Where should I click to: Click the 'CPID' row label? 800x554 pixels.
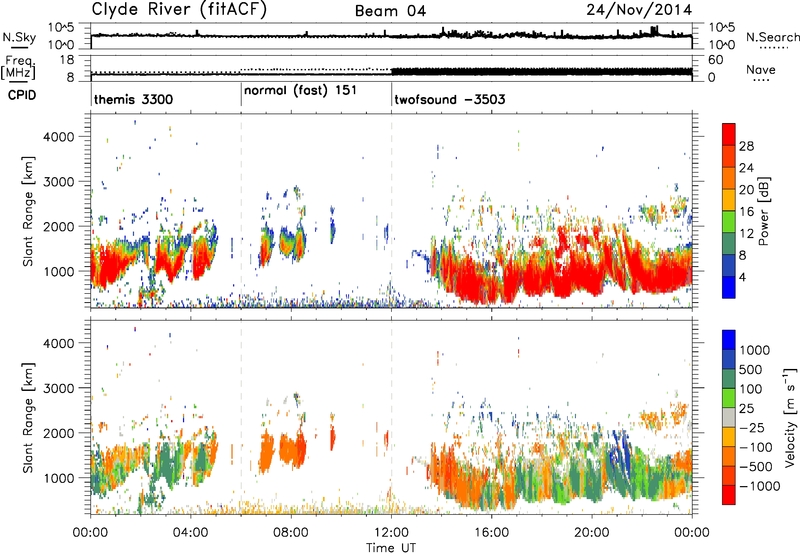(22, 95)
